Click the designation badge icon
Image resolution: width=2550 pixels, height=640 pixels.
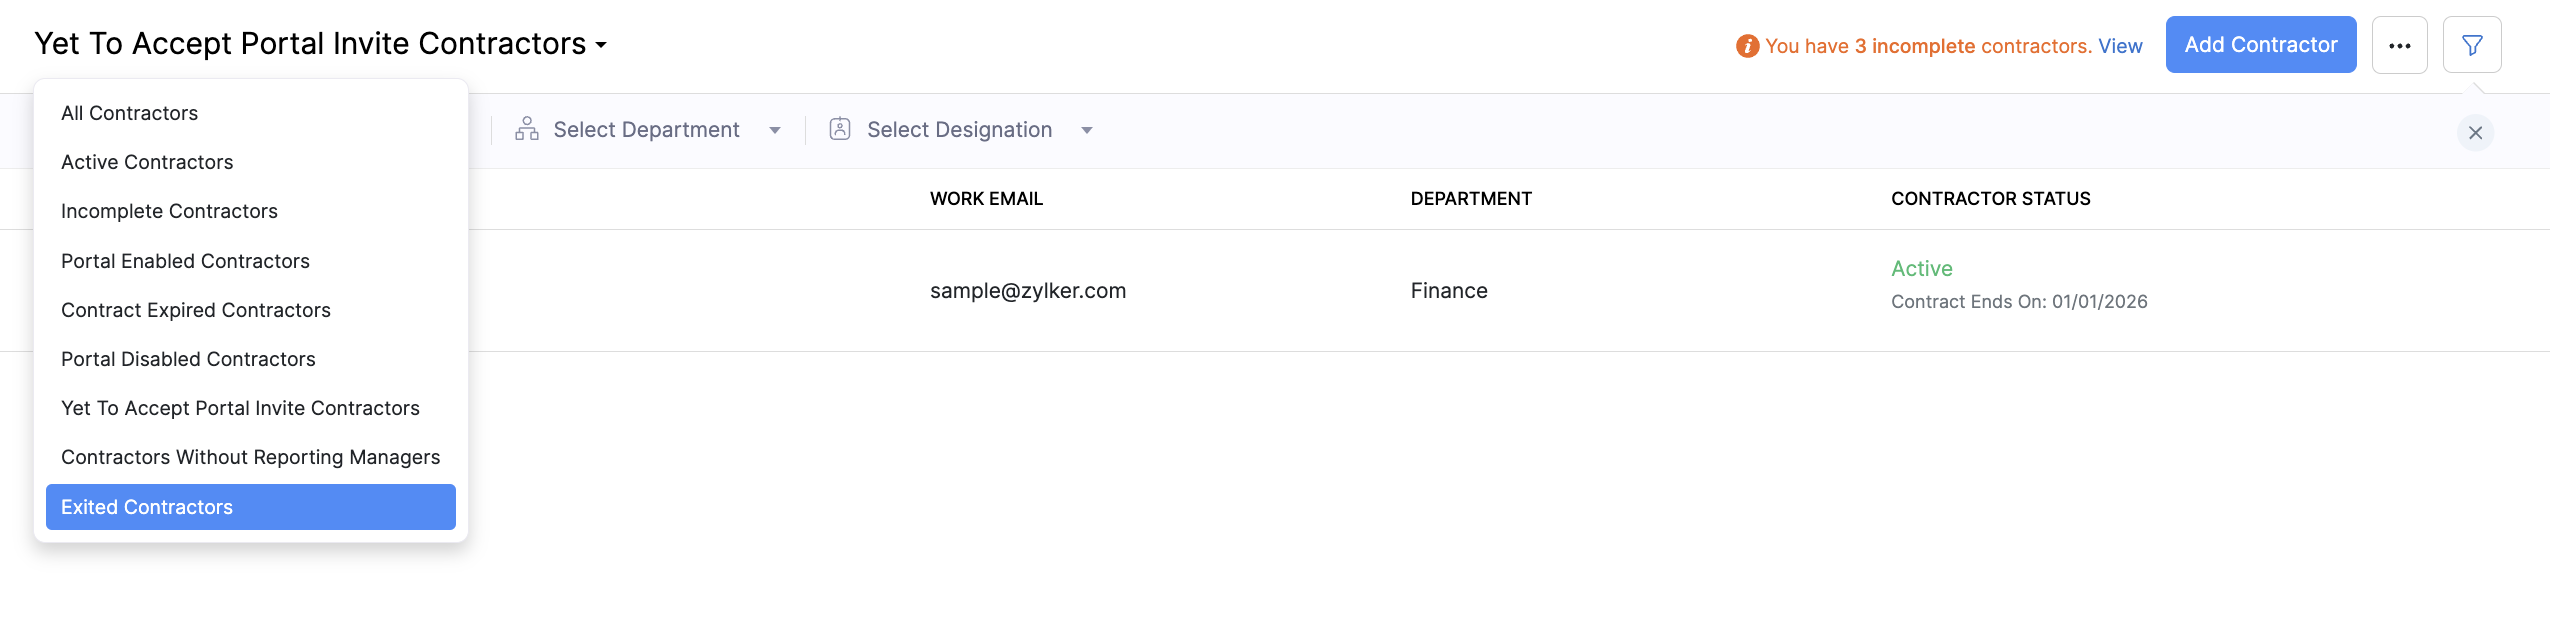click(840, 129)
